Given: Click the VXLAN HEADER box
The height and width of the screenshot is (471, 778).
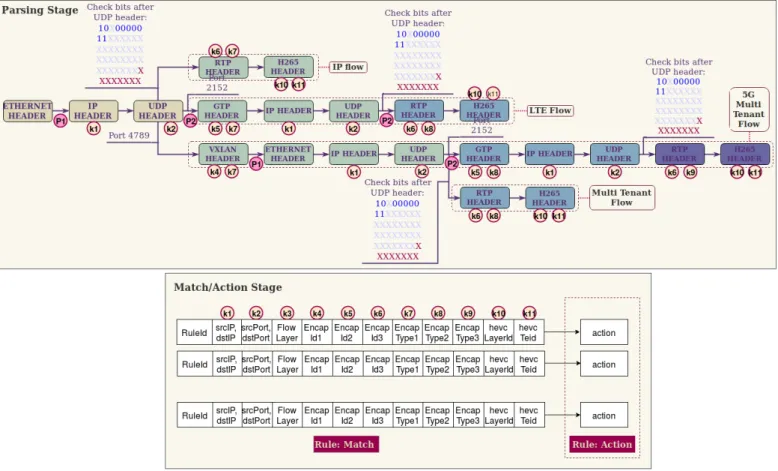Looking at the screenshot, I should point(223,154).
